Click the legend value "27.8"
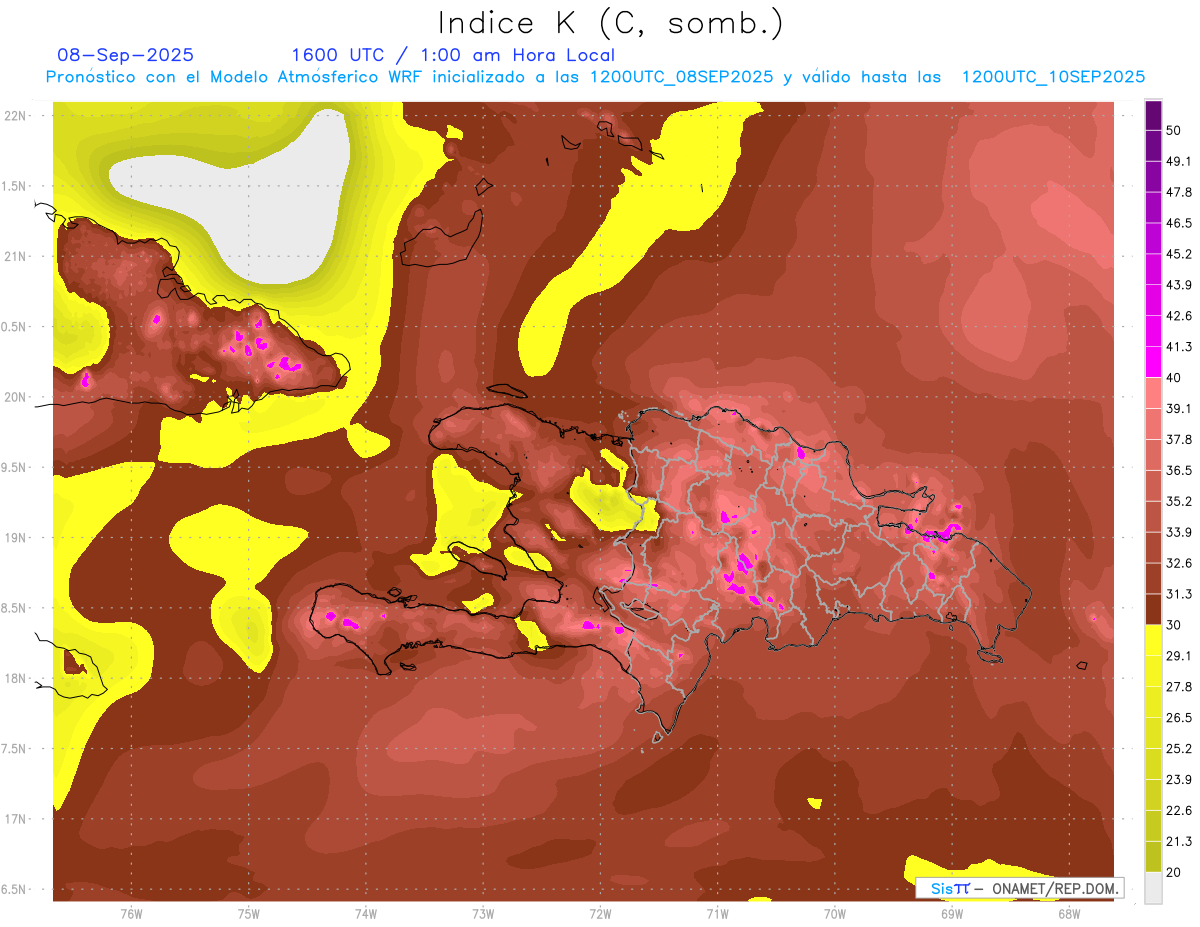1200x927 pixels. [x=1178, y=686]
